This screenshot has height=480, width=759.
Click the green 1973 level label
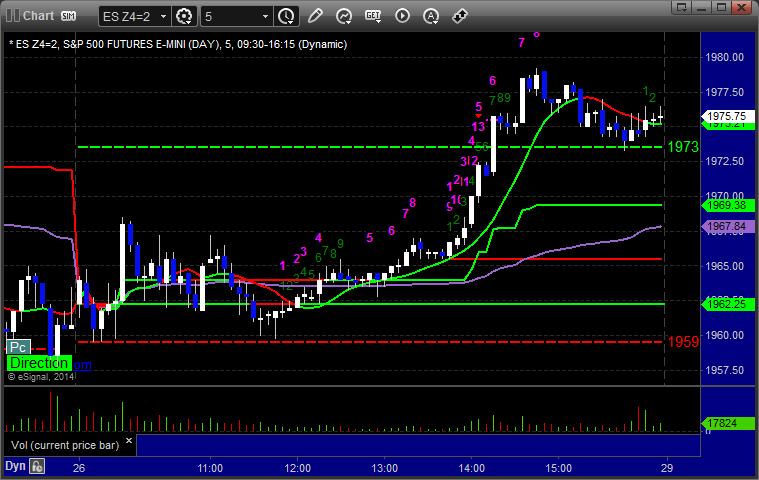point(683,147)
